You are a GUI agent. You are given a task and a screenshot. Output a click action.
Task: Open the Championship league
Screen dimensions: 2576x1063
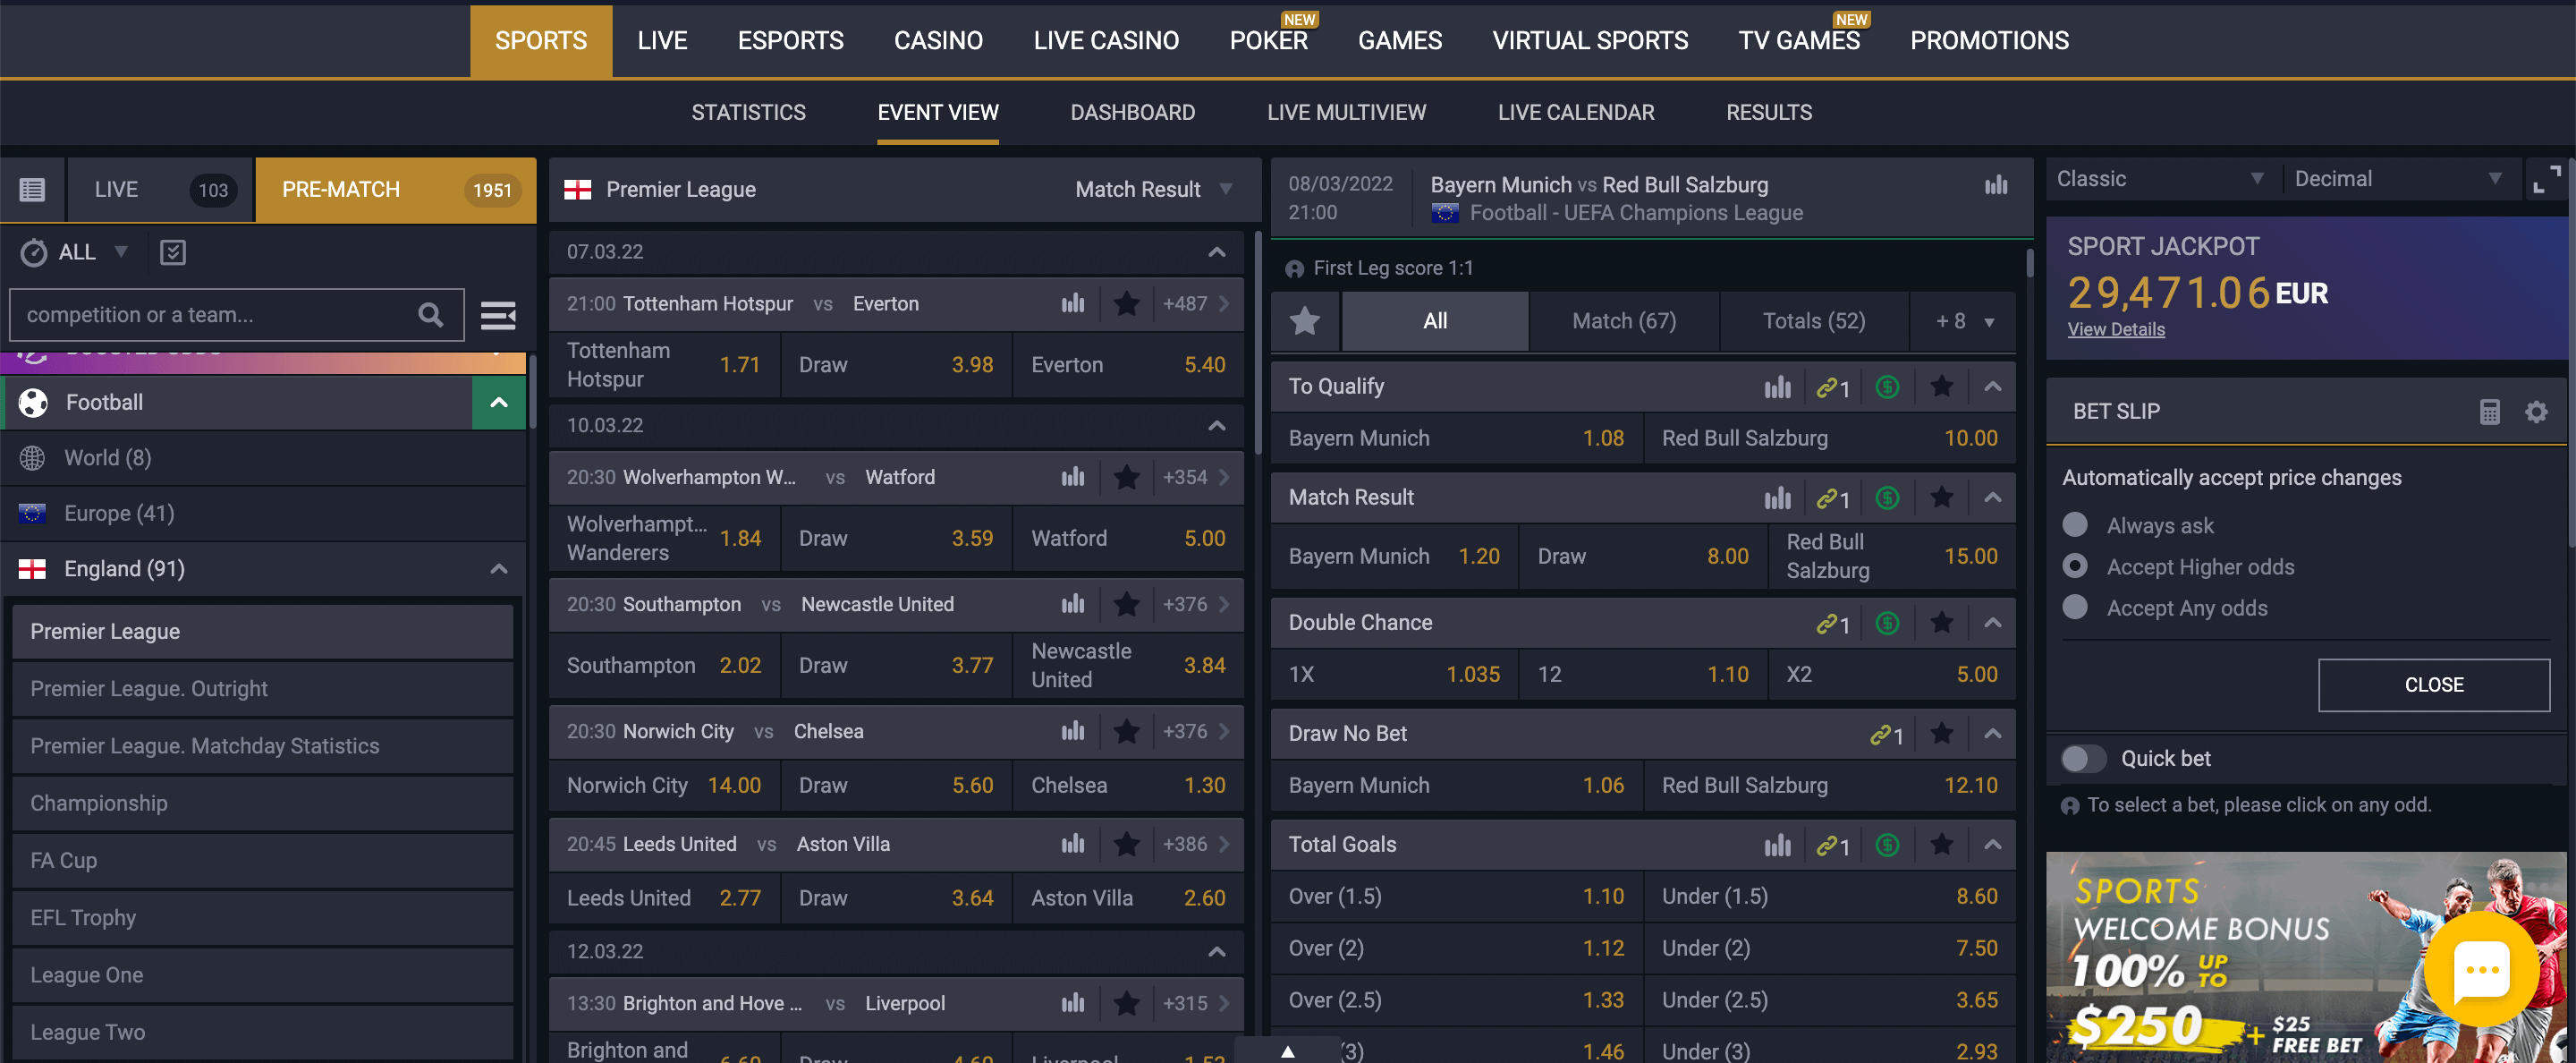(262, 803)
